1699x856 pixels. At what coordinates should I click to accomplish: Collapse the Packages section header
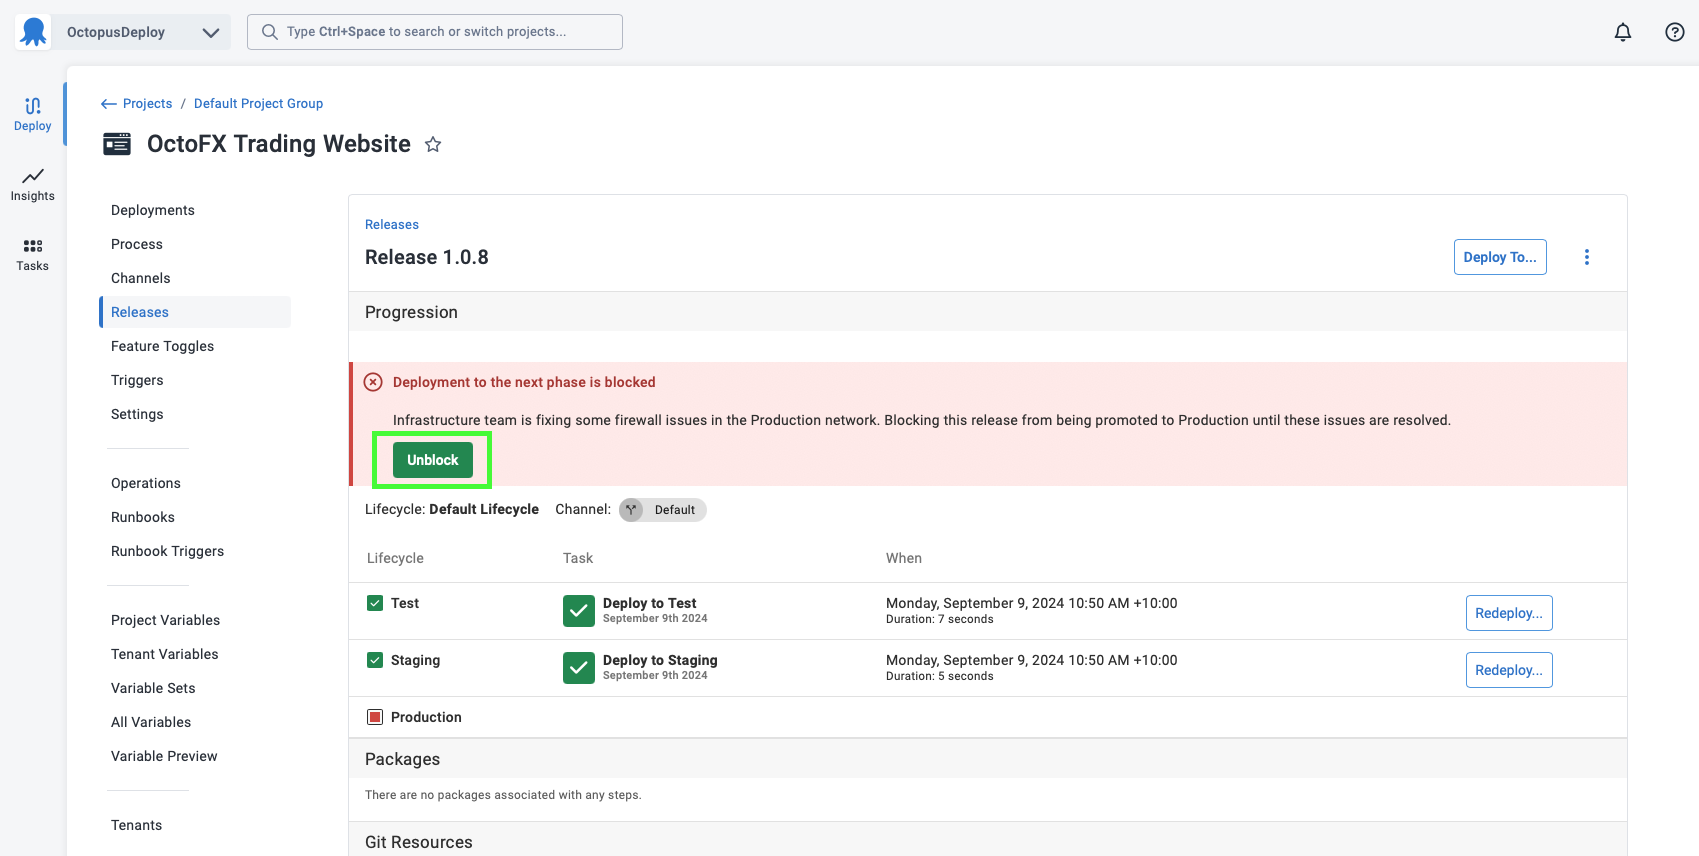[x=988, y=759]
